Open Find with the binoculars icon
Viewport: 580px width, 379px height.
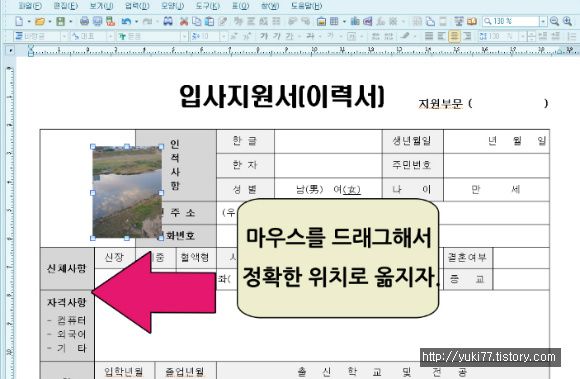pos(168,21)
